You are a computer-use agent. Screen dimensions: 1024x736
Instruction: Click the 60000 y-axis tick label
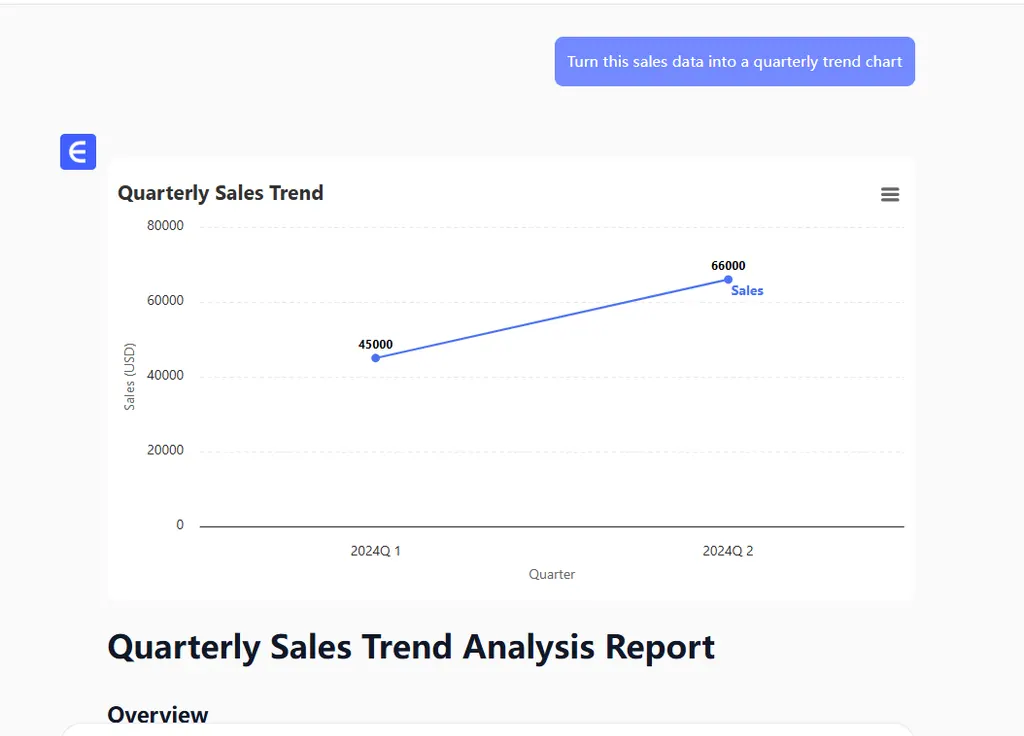[165, 301]
